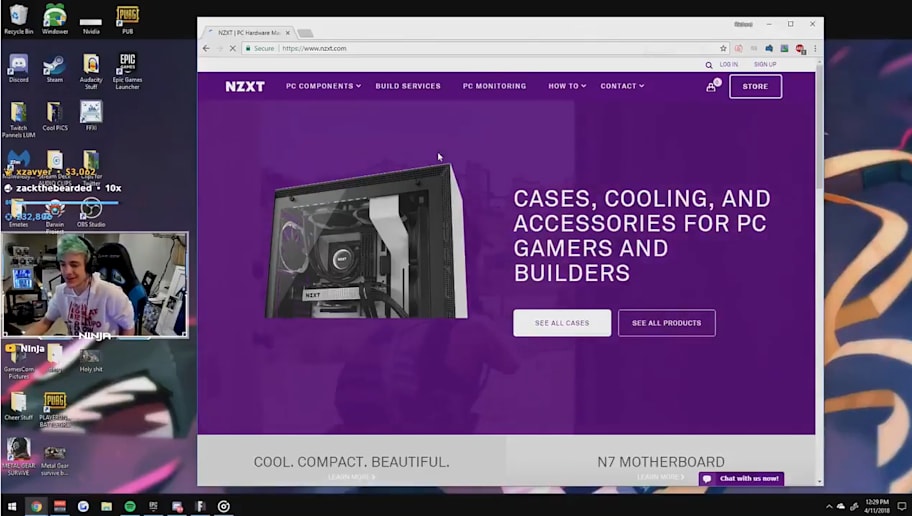Click the NZXT logo in the header

pos(245,87)
